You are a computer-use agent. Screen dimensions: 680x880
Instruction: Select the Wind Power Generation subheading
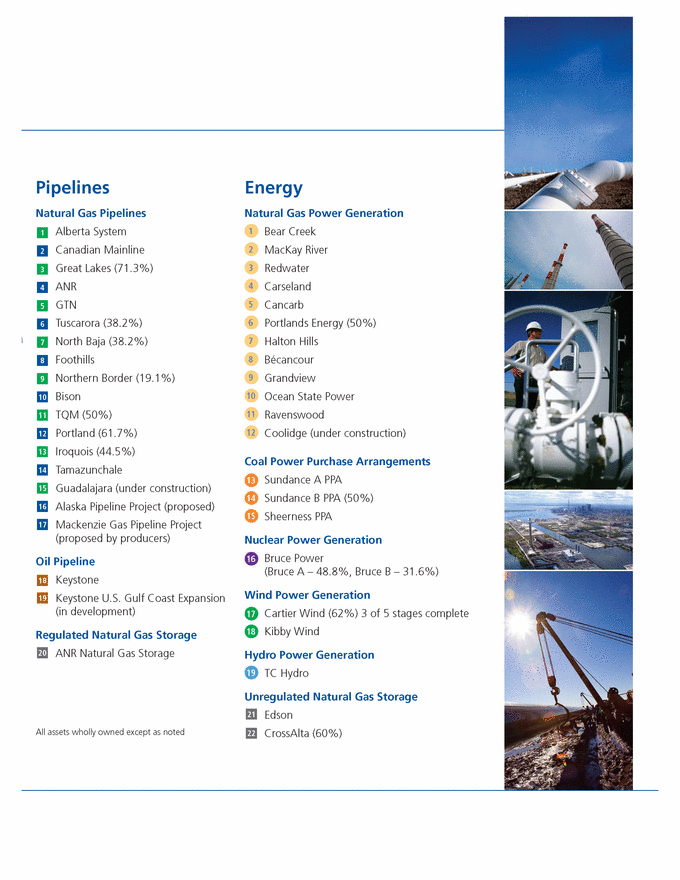click(x=307, y=595)
